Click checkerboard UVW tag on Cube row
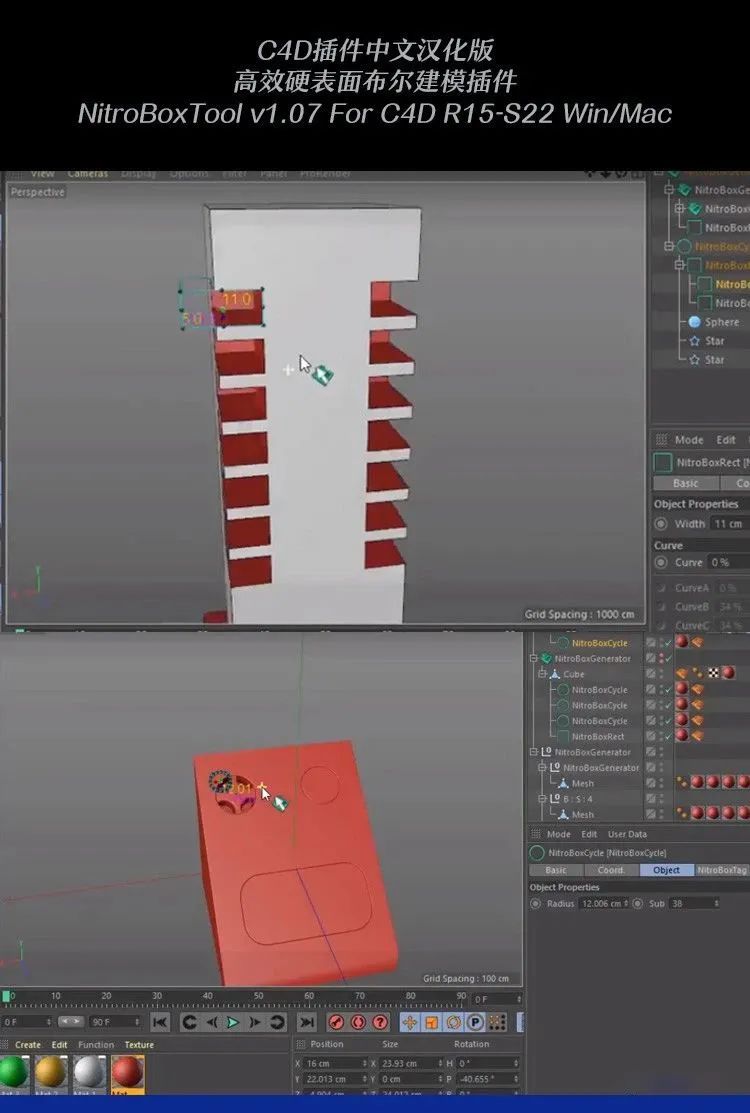Screen dimensions: 750x1113 (714, 673)
